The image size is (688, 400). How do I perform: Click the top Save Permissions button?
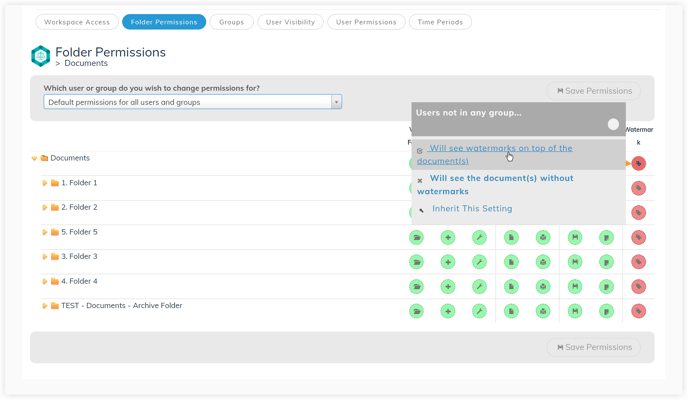(x=594, y=91)
